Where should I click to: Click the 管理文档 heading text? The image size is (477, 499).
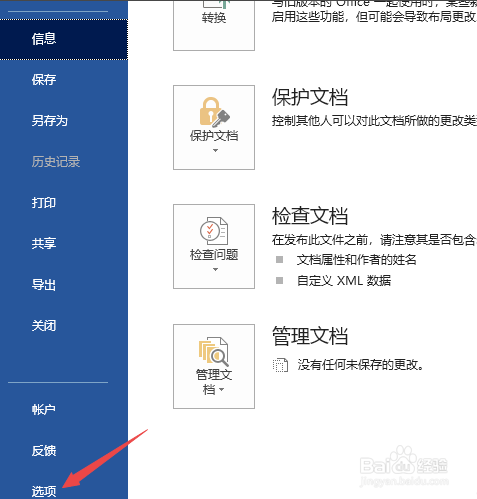tap(310, 336)
